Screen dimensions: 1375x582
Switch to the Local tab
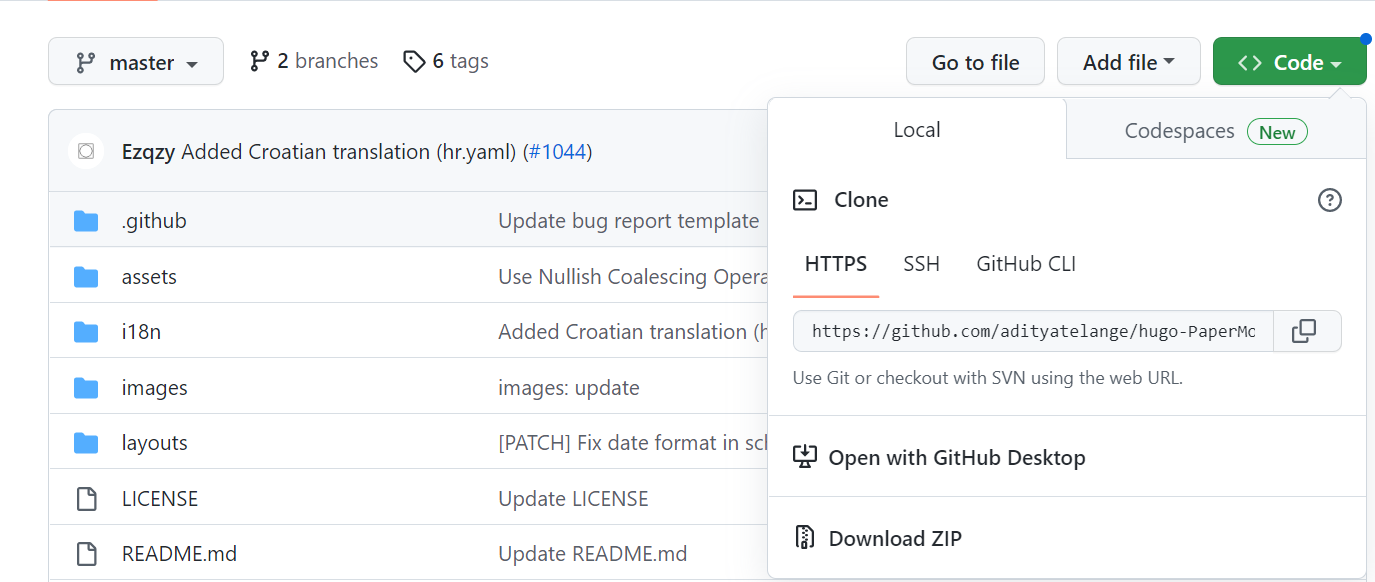[x=917, y=130]
